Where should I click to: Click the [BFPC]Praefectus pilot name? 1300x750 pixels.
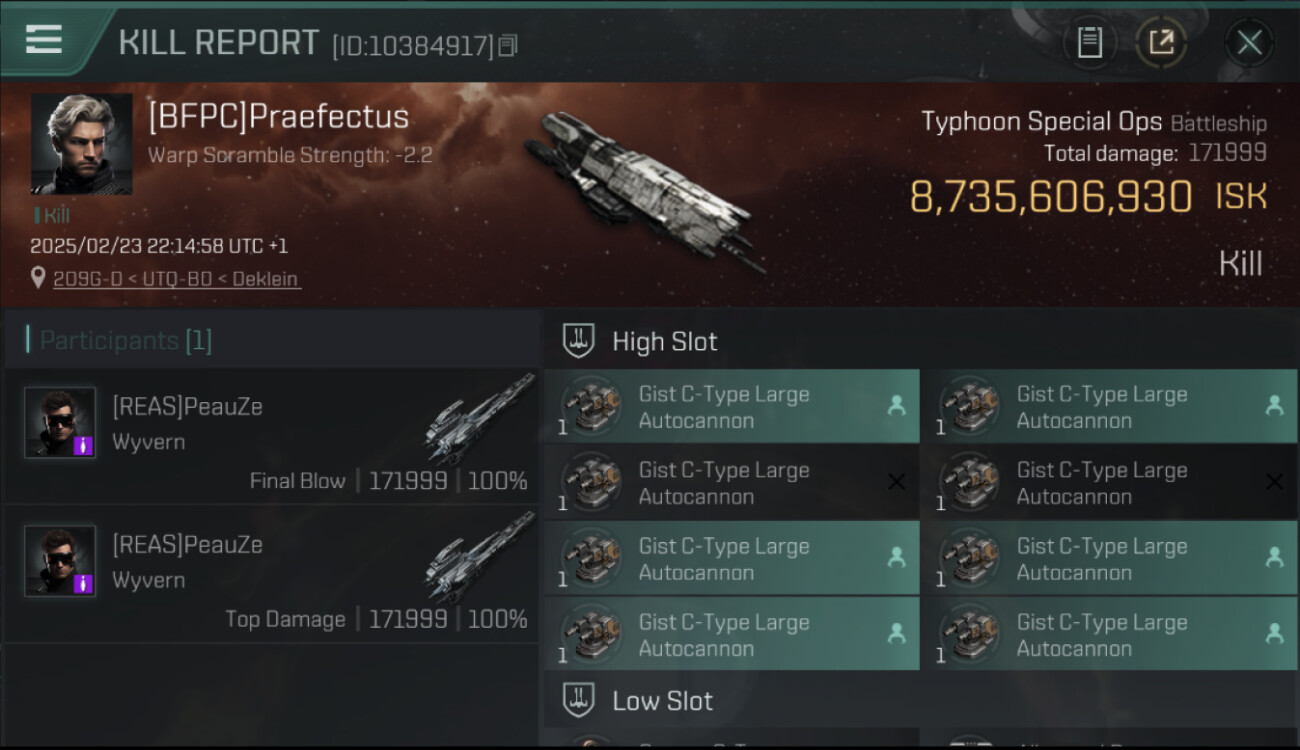pyautogui.click(x=278, y=117)
